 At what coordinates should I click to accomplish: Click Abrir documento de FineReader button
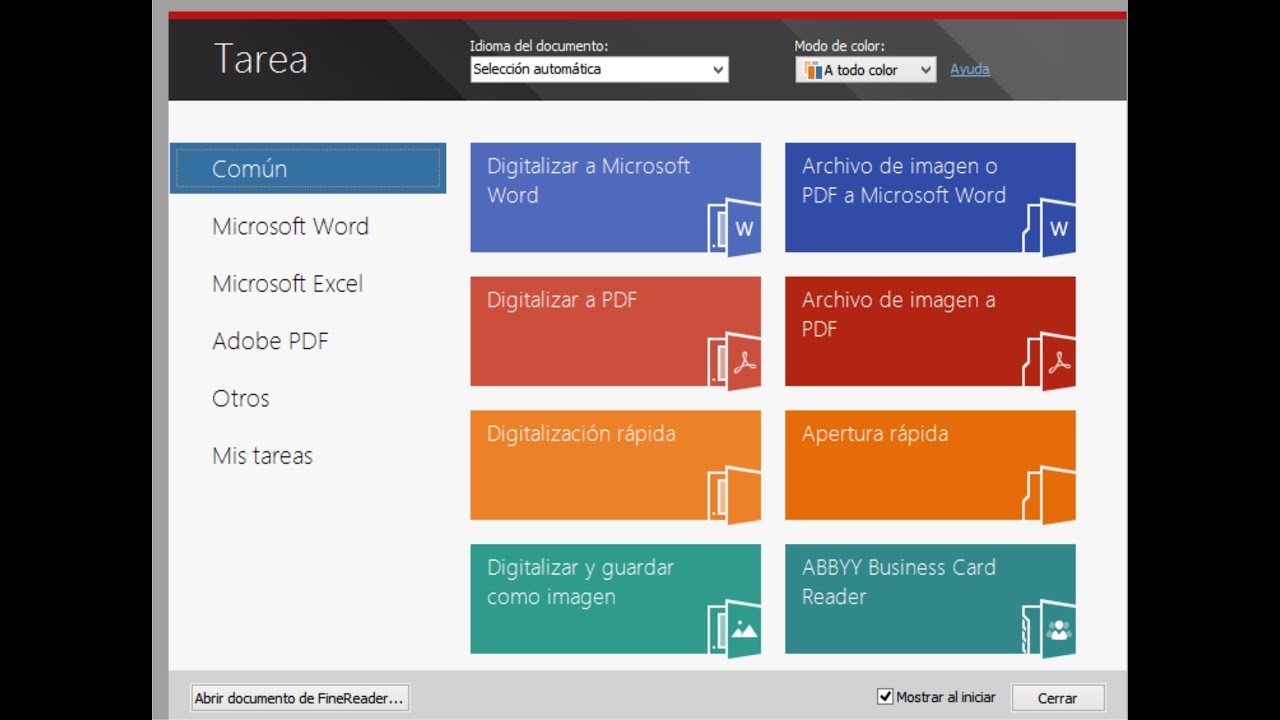point(300,698)
